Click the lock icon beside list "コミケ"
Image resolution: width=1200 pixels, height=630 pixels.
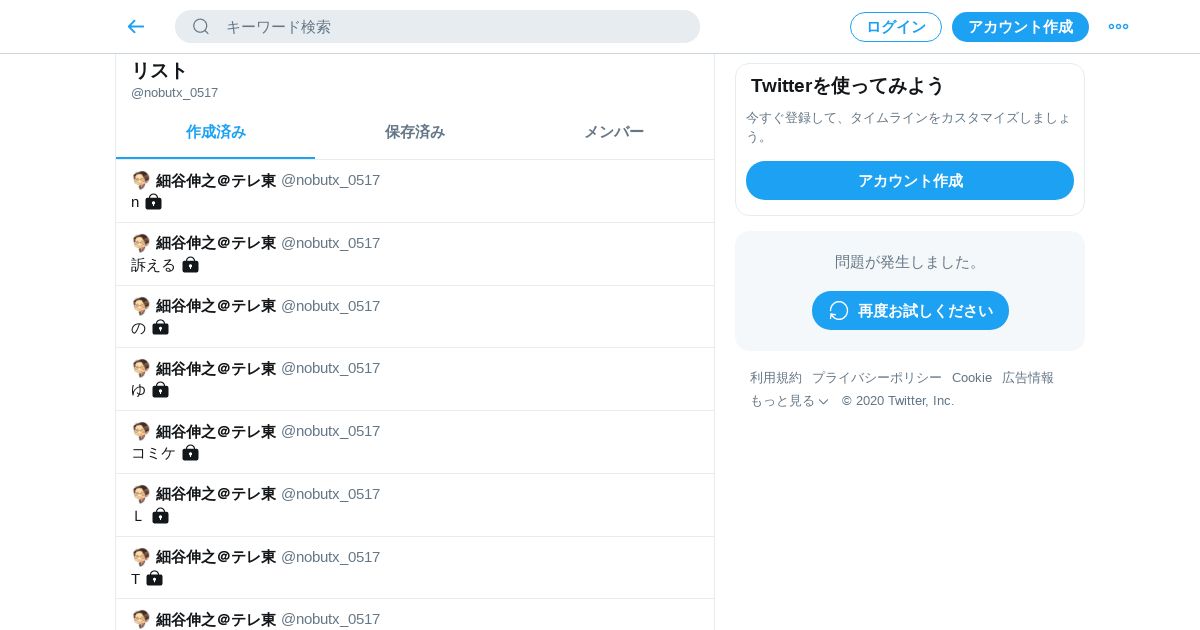[190, 453]
